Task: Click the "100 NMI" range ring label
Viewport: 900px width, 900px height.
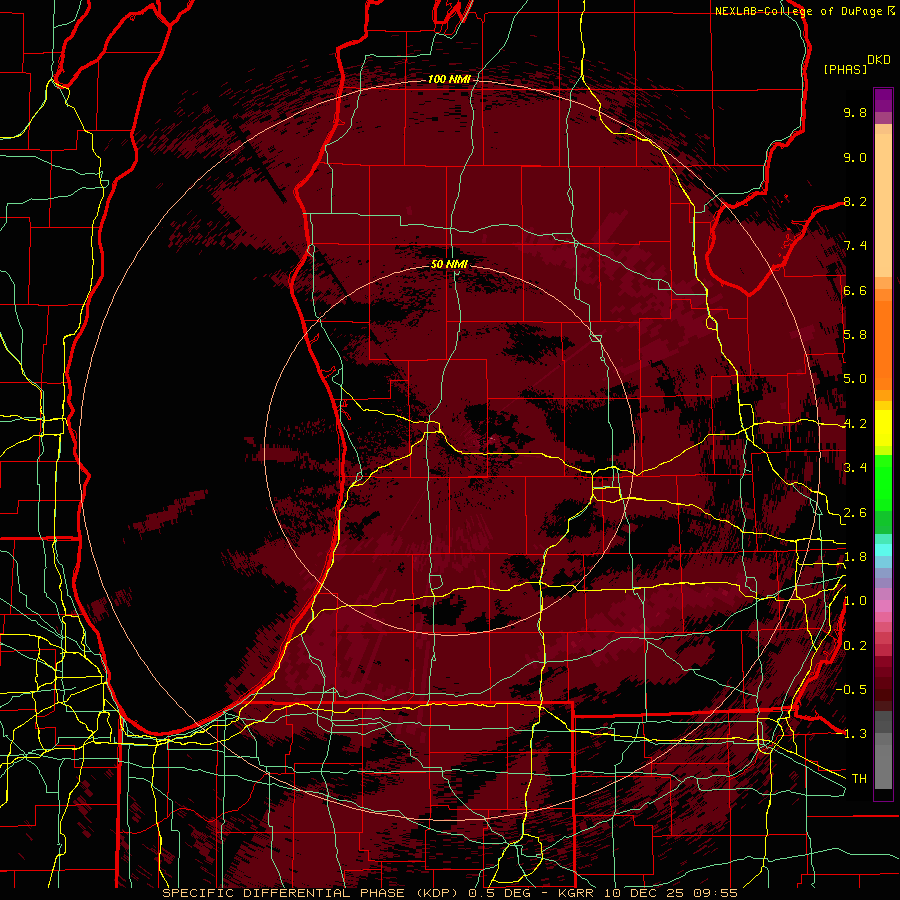Action: coord(449,79)
